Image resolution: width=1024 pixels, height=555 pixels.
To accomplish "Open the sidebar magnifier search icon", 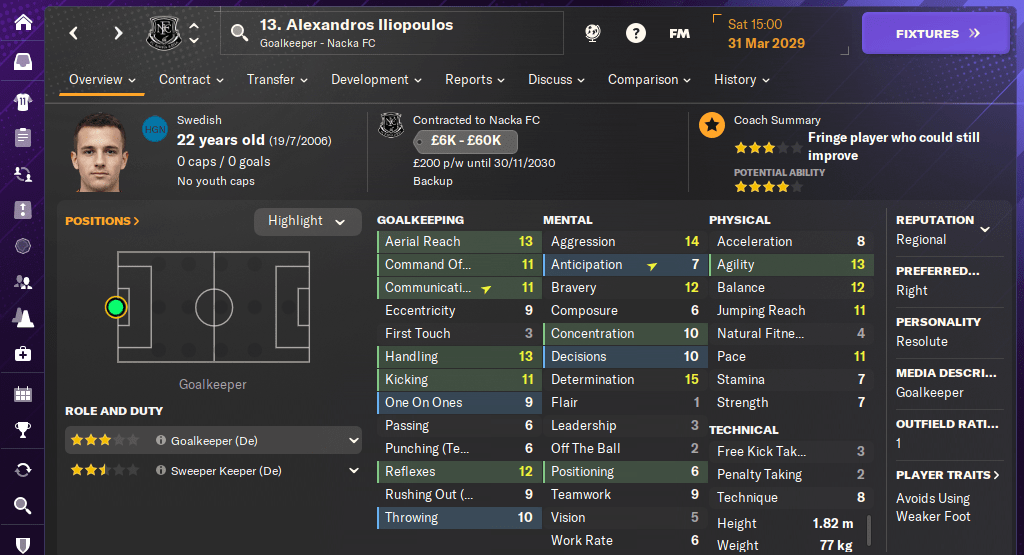I will (x=22, y=507).
